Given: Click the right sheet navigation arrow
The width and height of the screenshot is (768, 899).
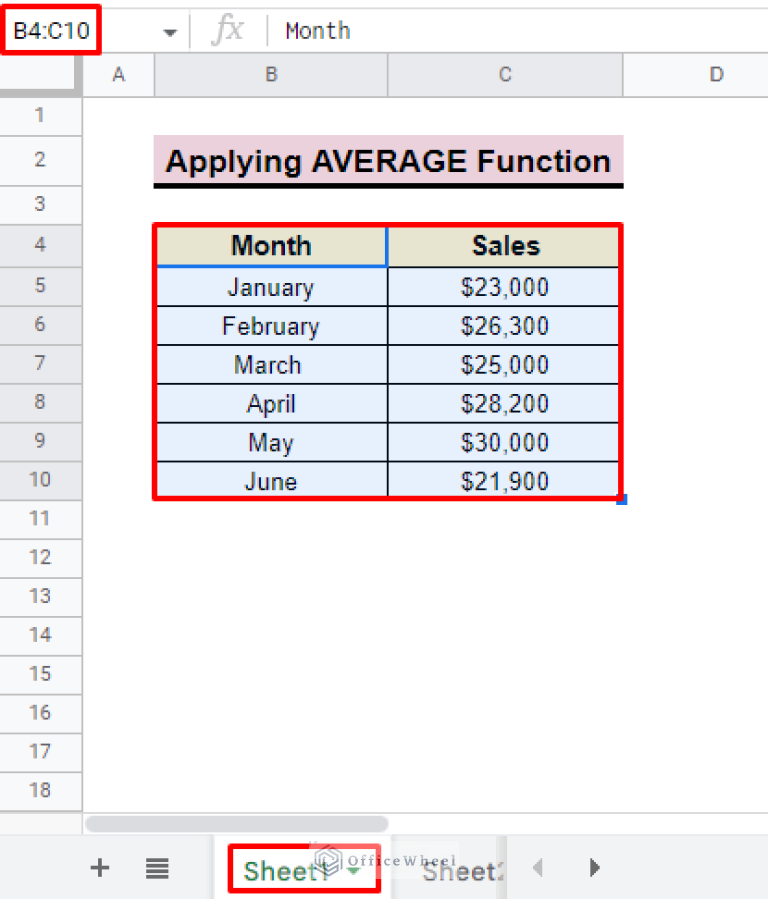Looking at the screenshot, I should [x=594, y=868].
